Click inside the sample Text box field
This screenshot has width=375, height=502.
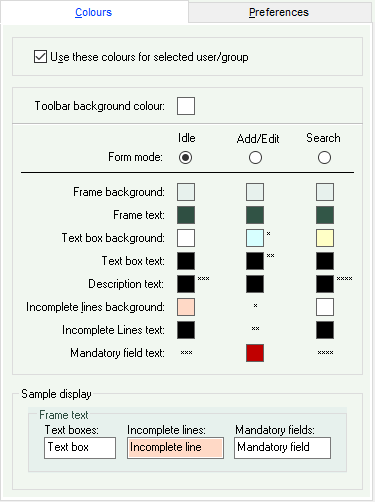(x=80, y=448)
